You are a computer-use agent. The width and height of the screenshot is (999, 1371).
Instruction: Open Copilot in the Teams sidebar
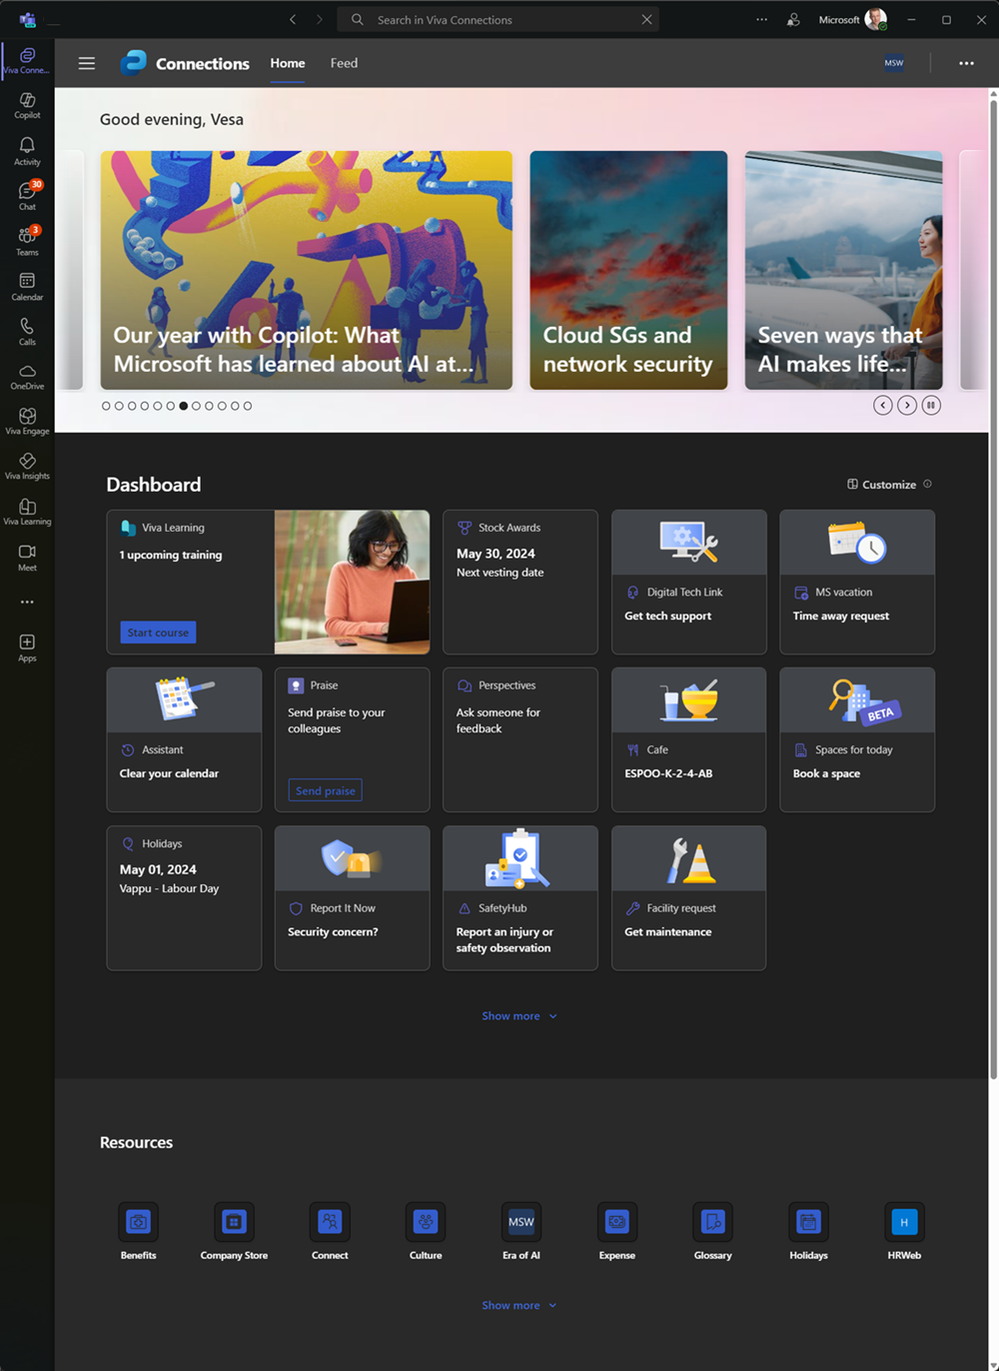click(x=27, y=105)
